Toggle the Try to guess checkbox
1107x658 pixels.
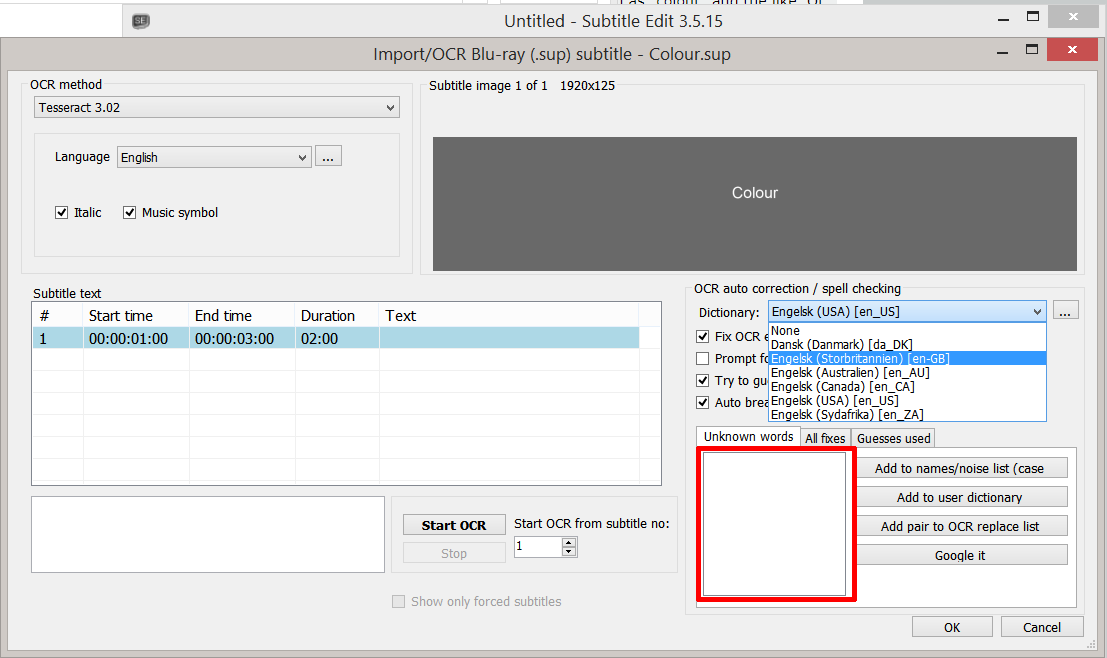[x=702, y=381]
